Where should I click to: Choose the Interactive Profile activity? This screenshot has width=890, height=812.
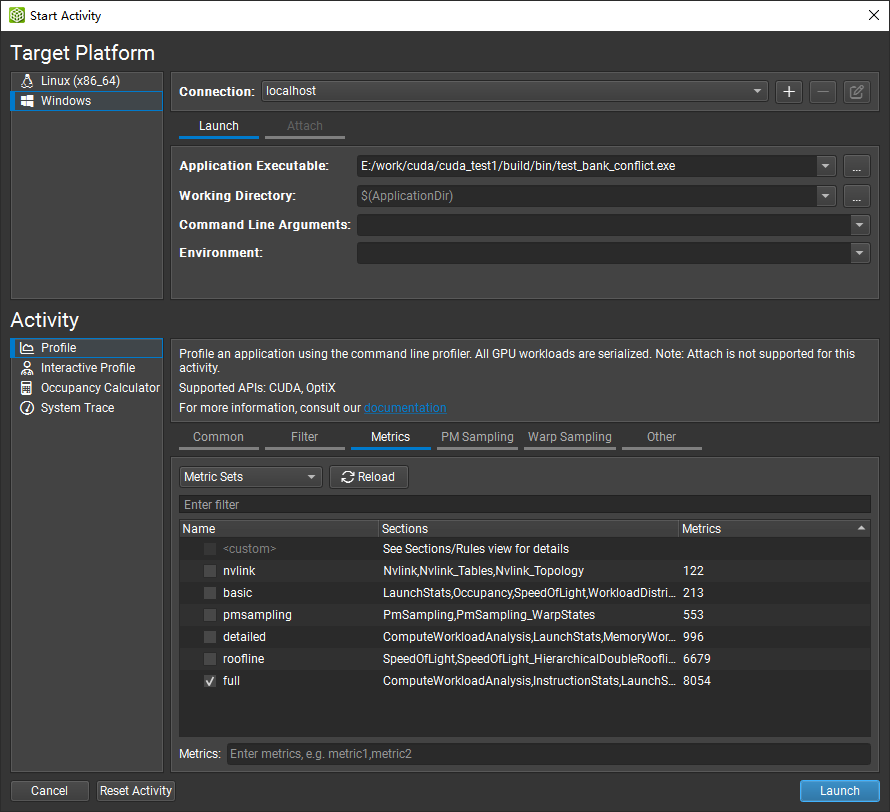pos(87,368)
